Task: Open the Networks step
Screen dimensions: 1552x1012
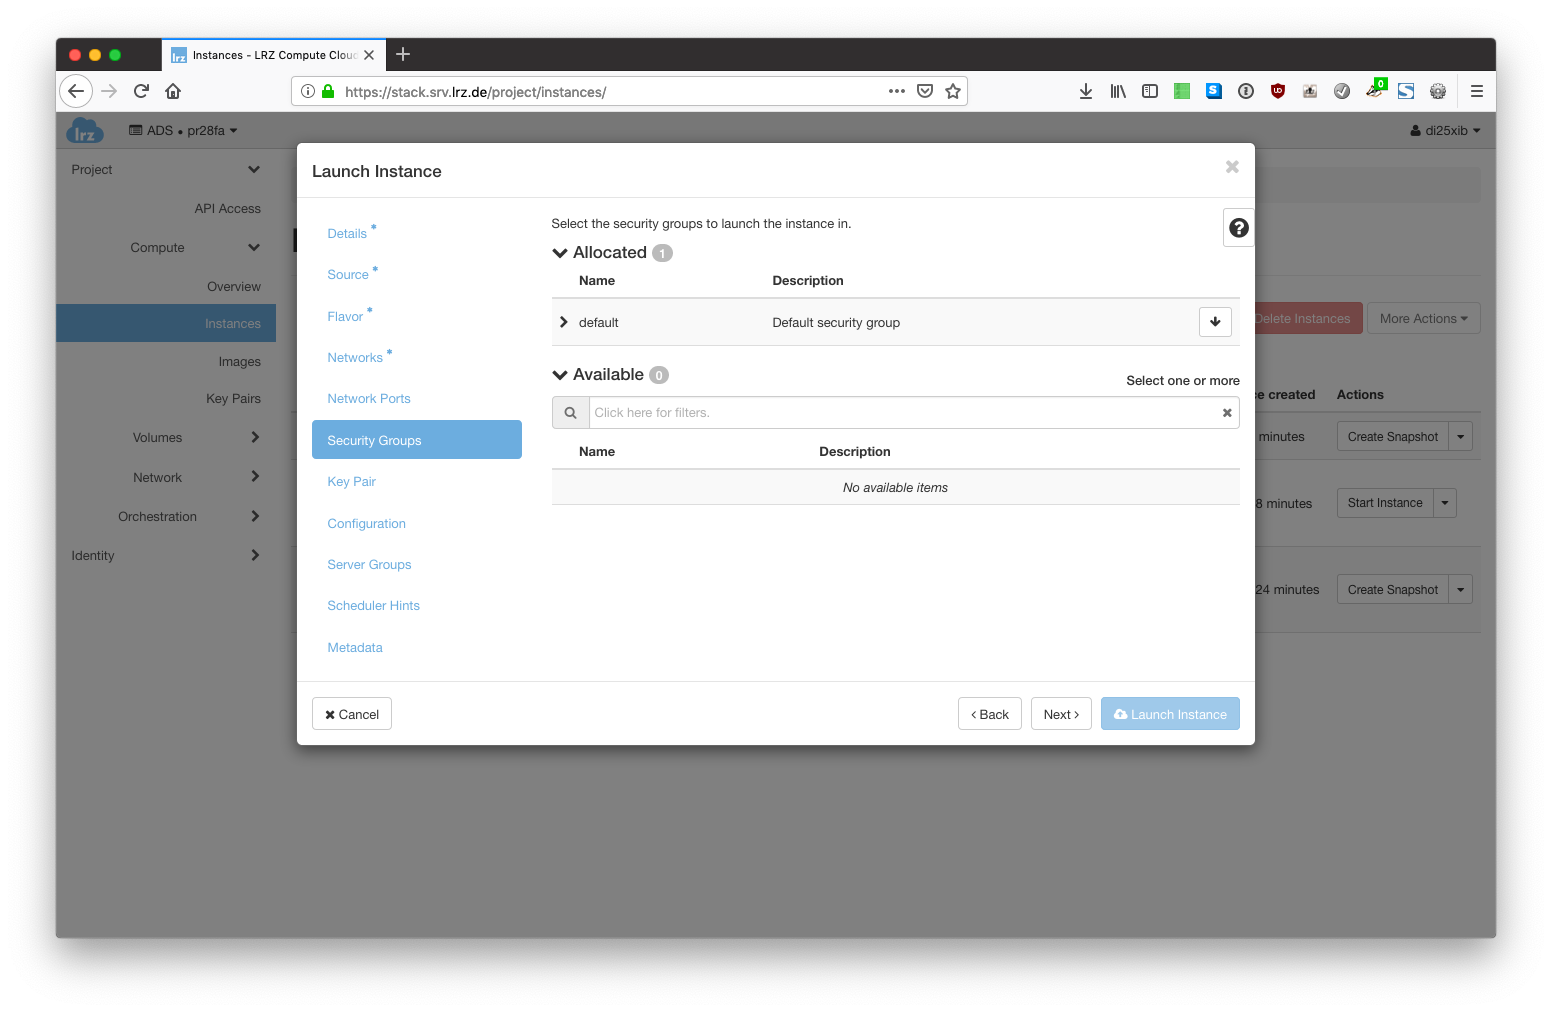Action: (355, 358)
